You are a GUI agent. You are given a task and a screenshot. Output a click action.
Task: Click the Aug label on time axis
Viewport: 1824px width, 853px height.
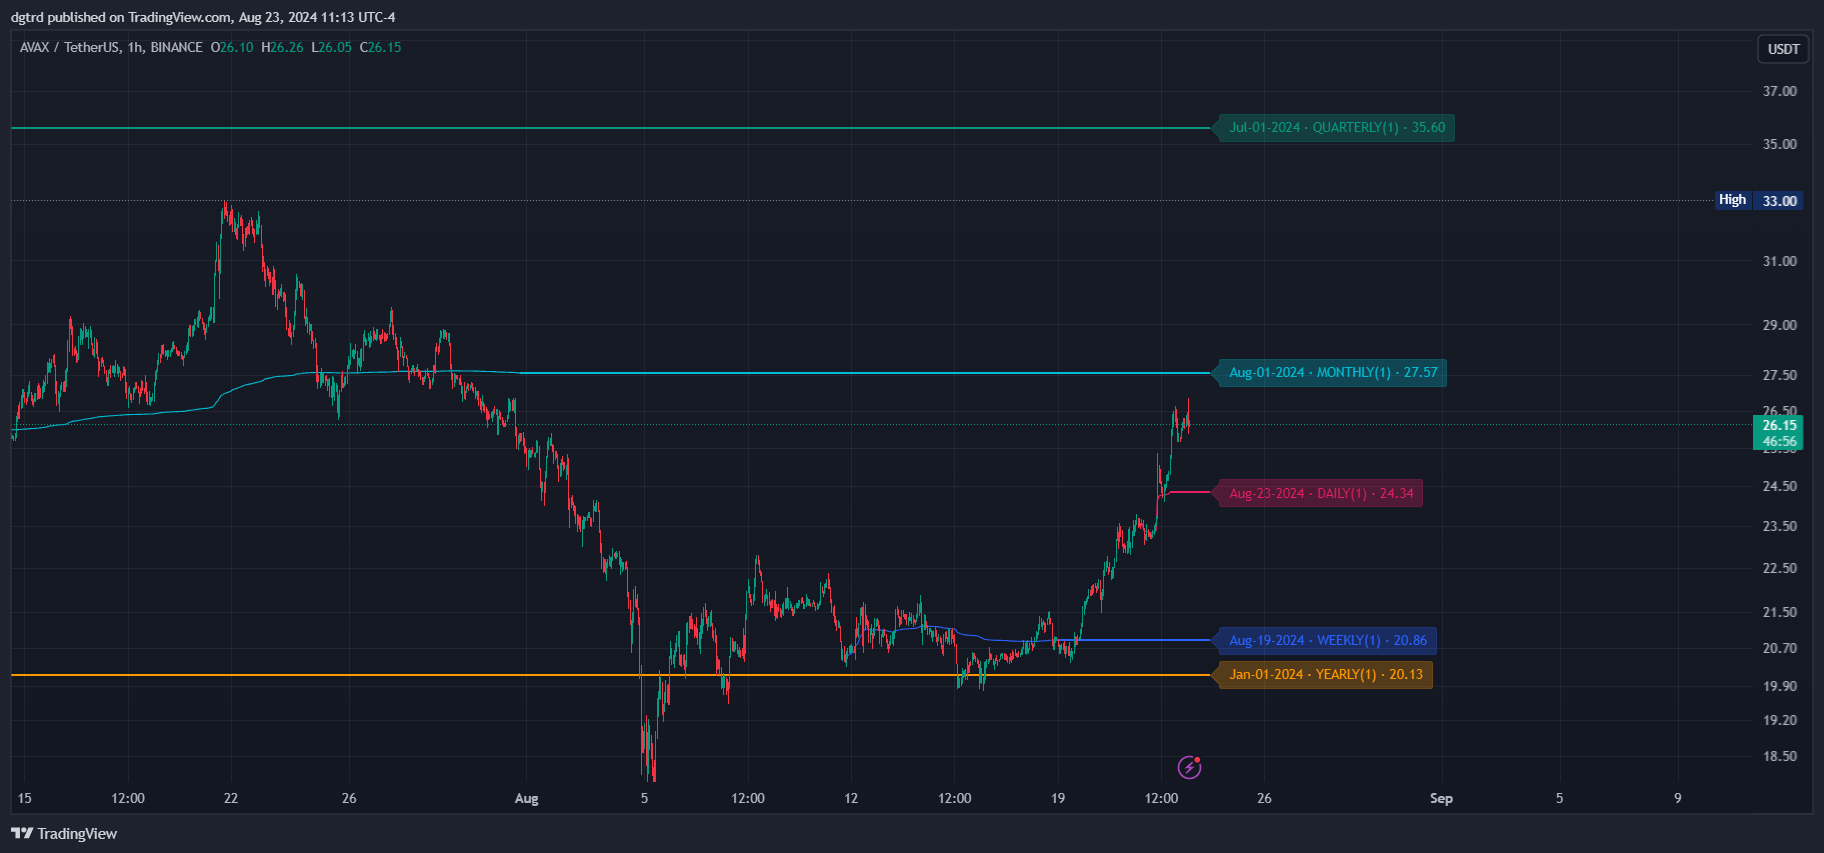[526, 798]
